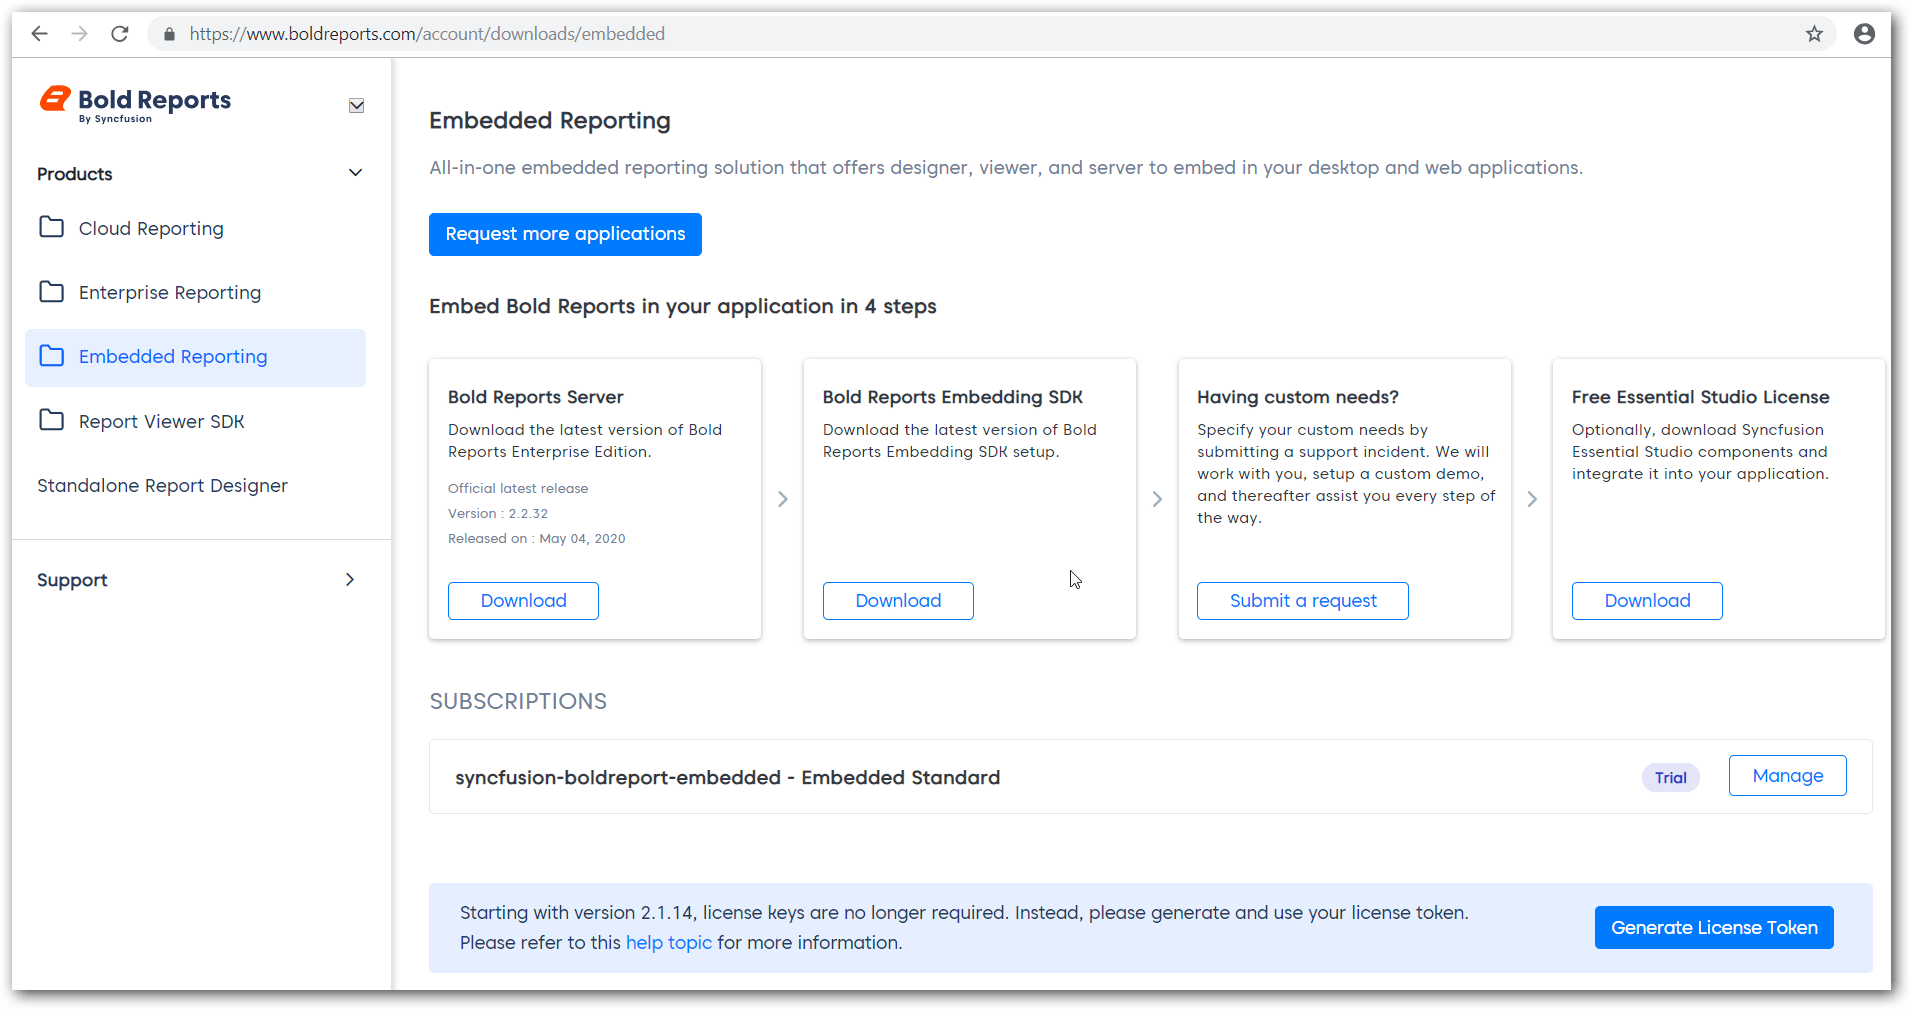Click the padlock site info icon
This screenshot has height=1010, width=1911.
169,34
